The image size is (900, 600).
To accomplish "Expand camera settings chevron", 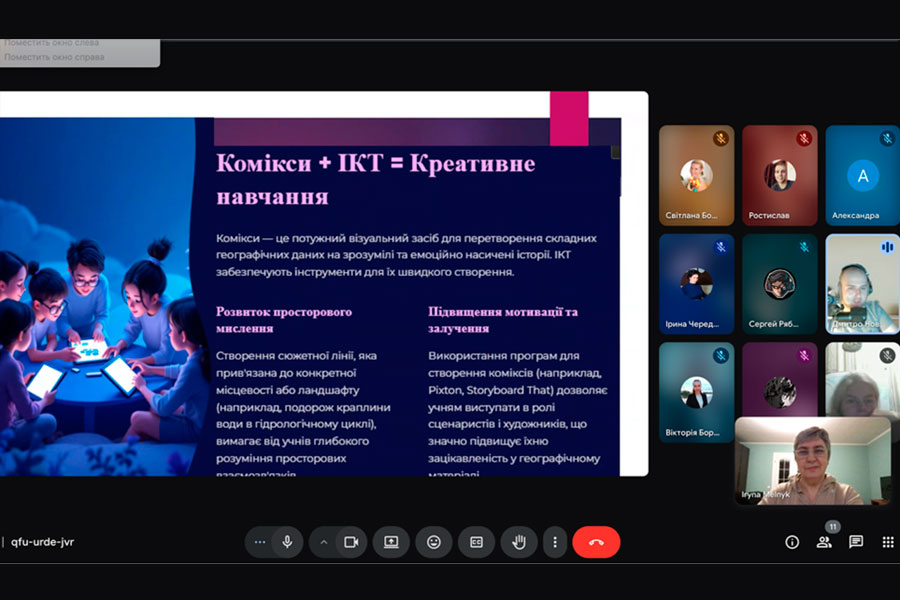I will (x=324, y=542).
